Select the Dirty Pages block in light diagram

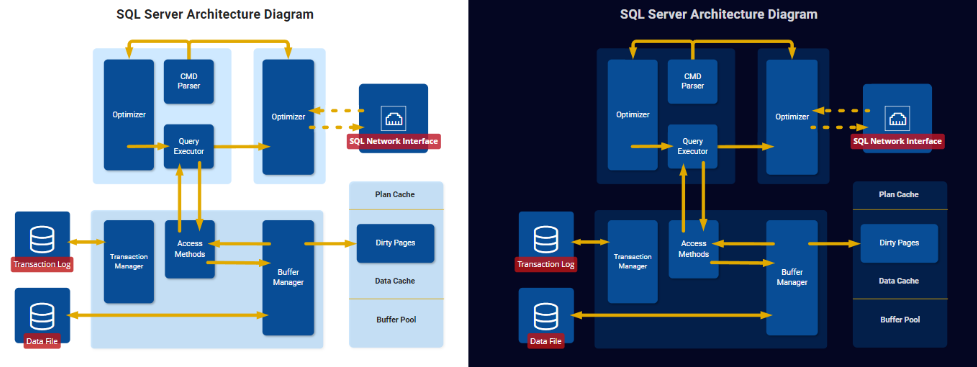point(395,243)
